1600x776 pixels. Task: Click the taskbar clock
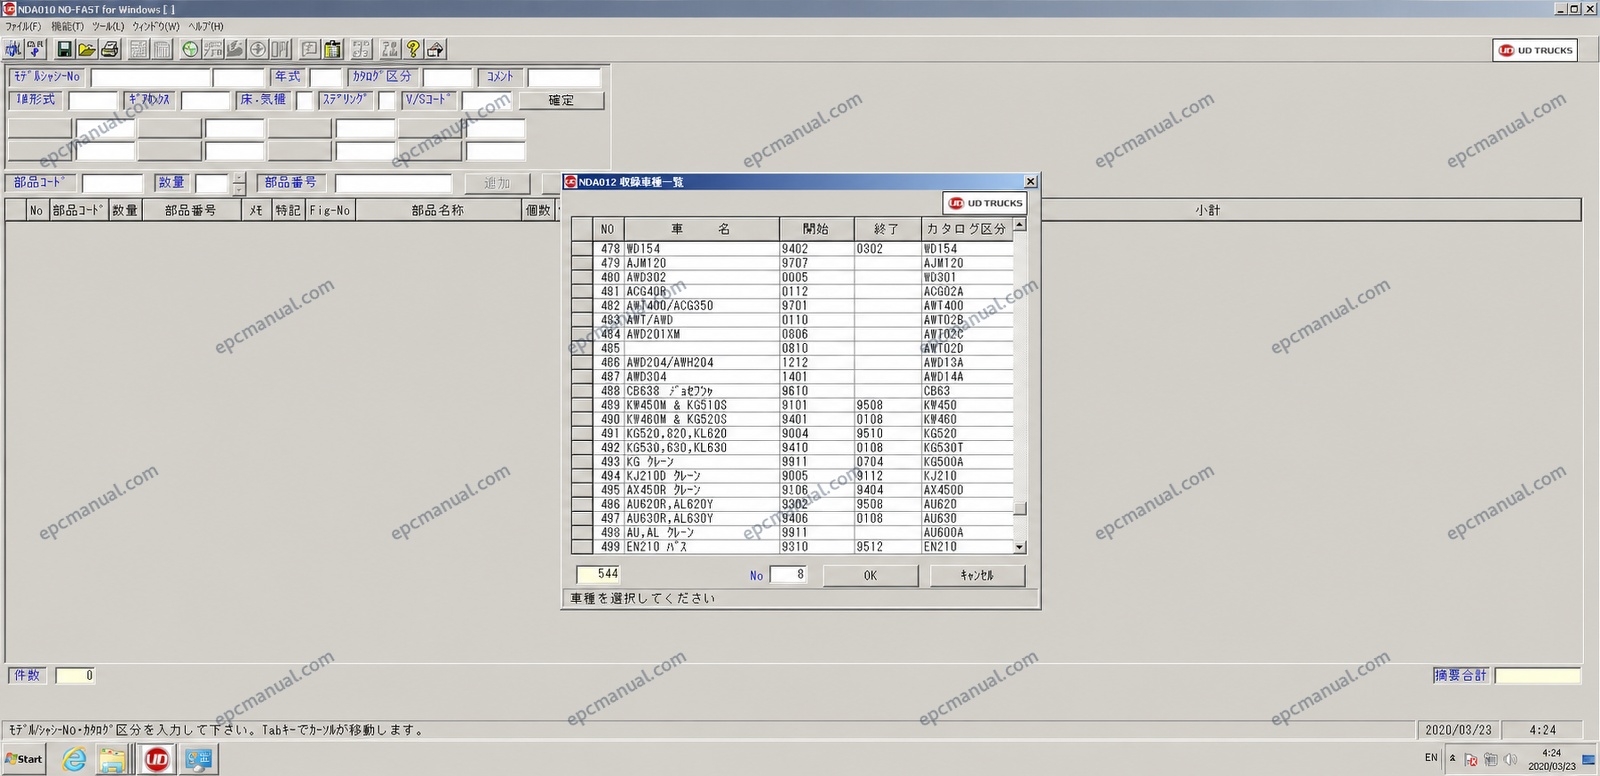click(1551, 759)
